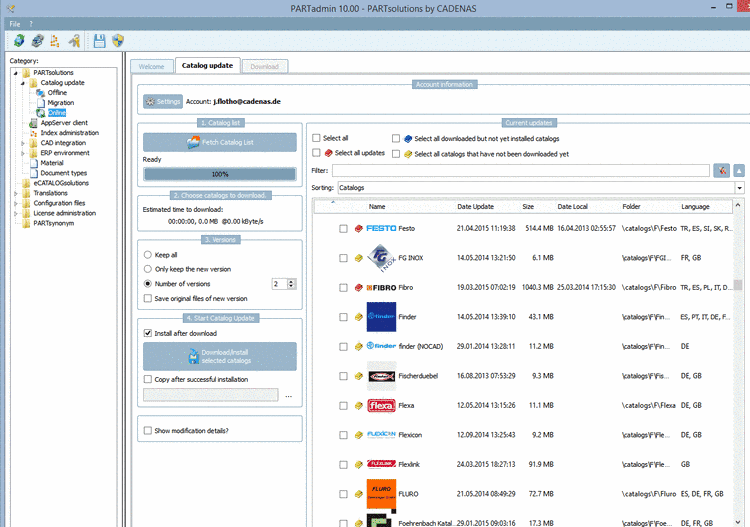The height and width of the screenshot is (527, 750).
Task: Check Show modification details
Action: pos(148,430)
